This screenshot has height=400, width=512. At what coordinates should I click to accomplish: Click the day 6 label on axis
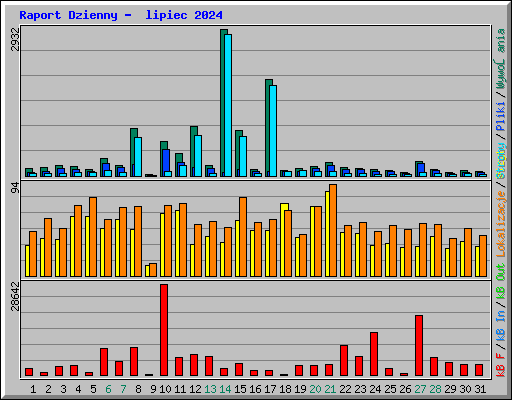click(x=108, y=389)
